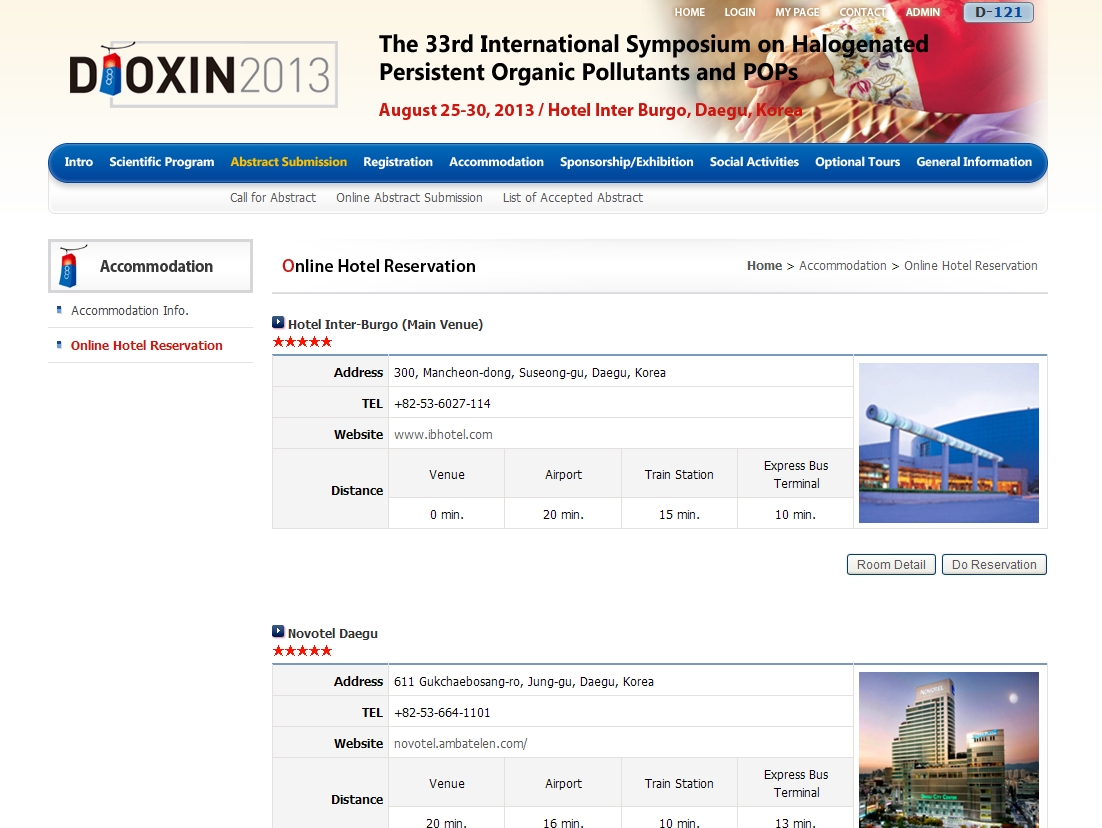Viewport: 1102px width, 828px height.
Task: Open the Social Activities menu
Action: coord(754,162)
